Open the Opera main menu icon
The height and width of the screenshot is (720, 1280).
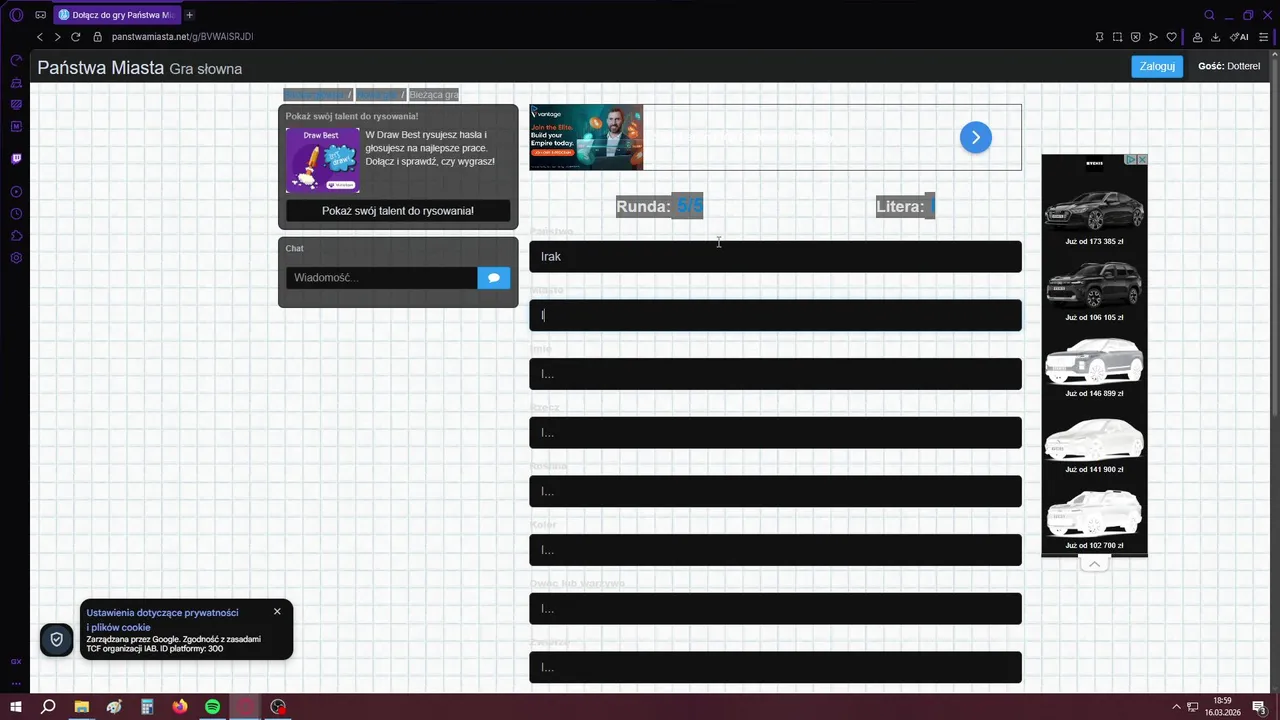(x=16, y=15)
